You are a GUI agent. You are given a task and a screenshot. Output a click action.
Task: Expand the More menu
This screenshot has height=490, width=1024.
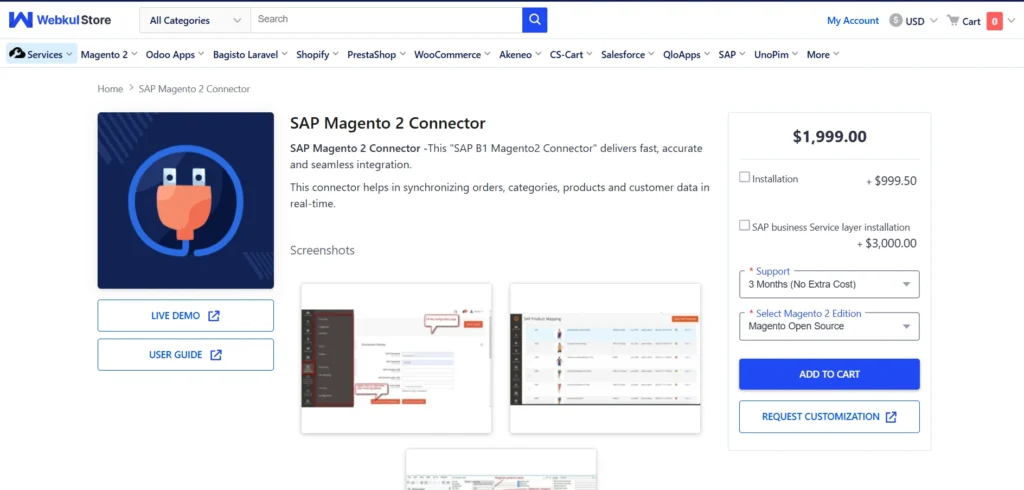click(x=823, y=55)
